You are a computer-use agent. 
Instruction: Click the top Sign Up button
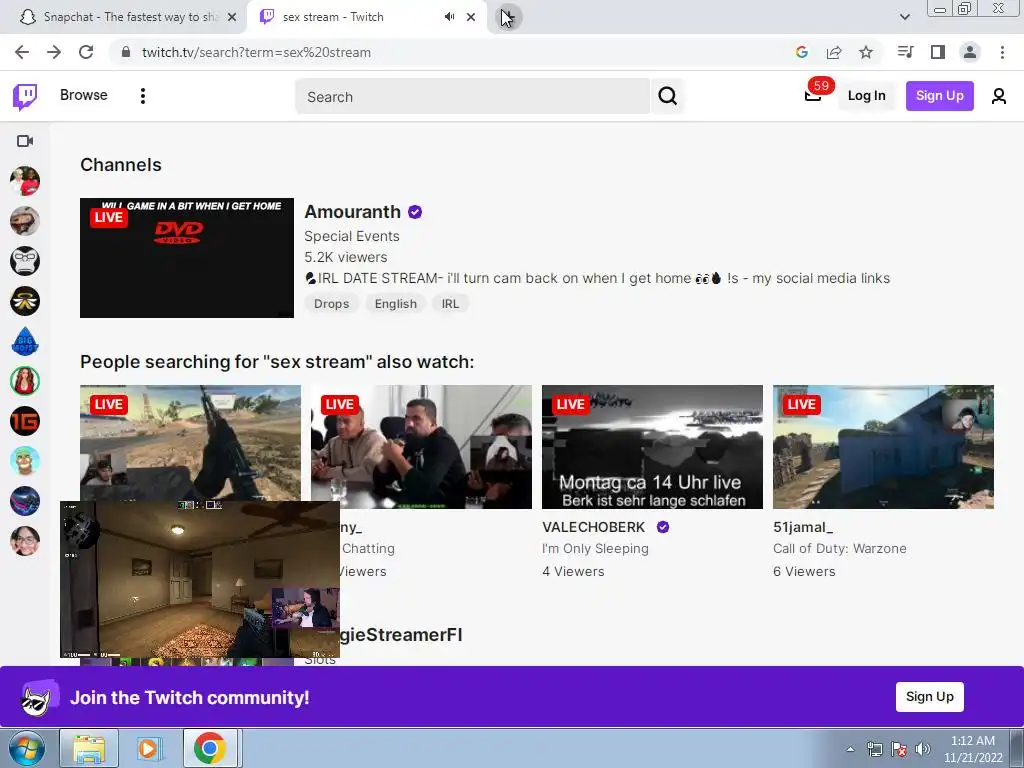point(939,96)
